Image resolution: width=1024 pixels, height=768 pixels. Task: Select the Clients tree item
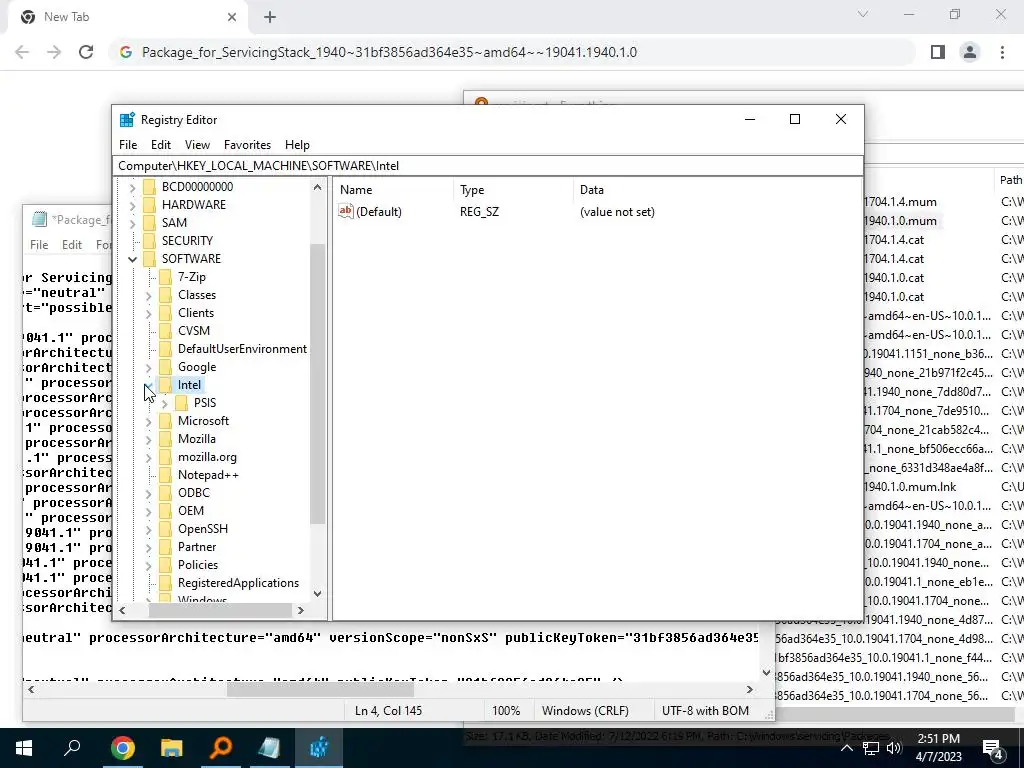pyautogui.click(x=195, y=313)
